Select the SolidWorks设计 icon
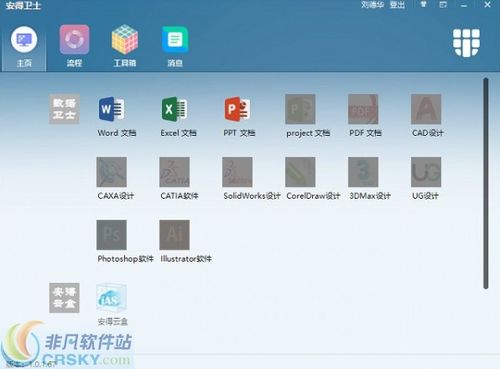 237,172
